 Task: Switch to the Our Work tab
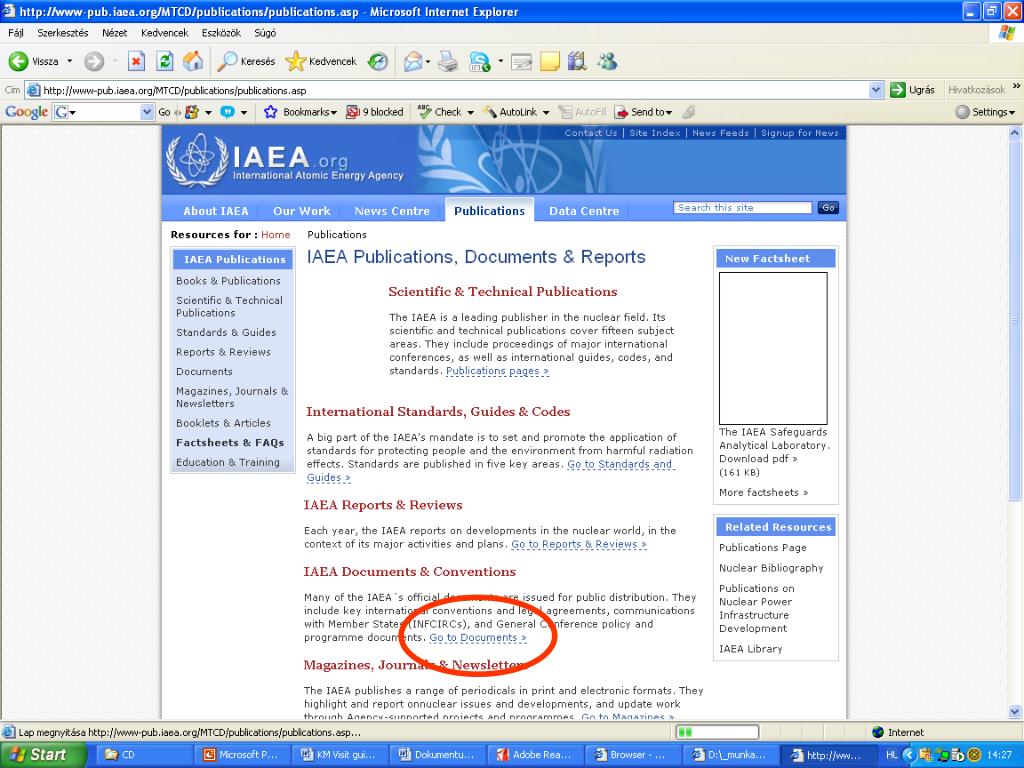[302, 211]
